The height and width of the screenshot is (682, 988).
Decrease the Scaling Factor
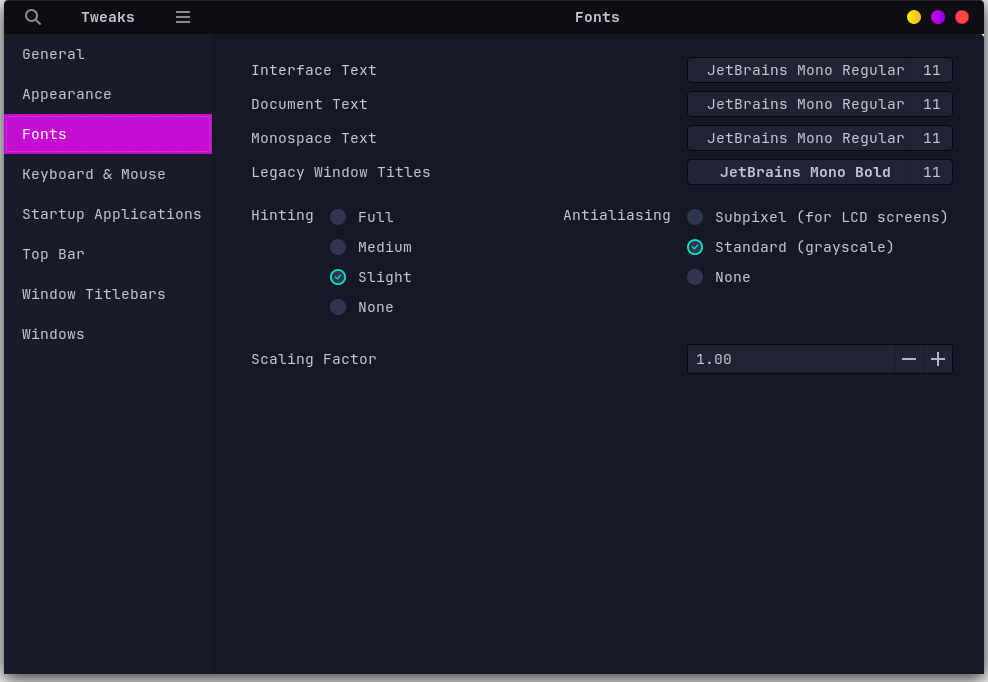click(x=909, y=359)
